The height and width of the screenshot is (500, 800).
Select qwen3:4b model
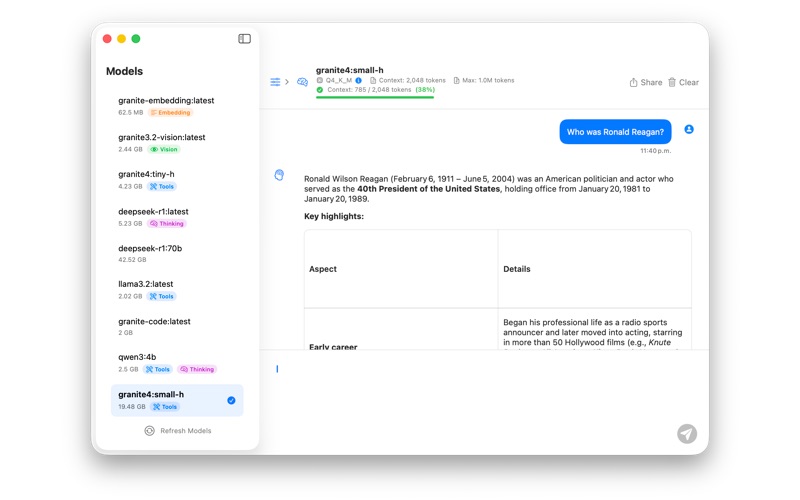(x=177, y=363)
